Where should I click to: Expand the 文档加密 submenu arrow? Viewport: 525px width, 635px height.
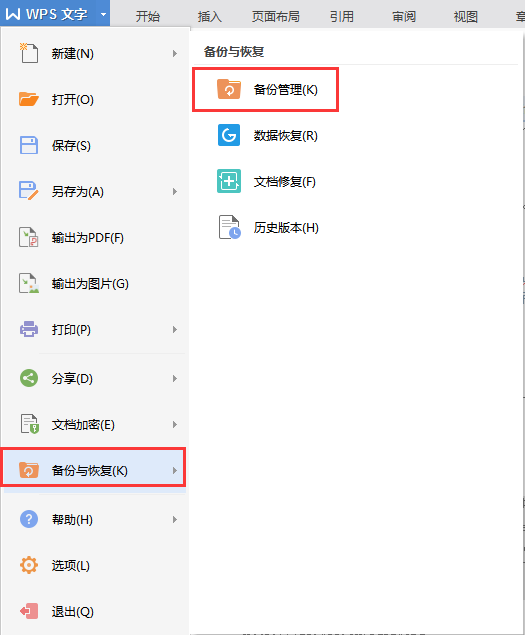[175, 424]
